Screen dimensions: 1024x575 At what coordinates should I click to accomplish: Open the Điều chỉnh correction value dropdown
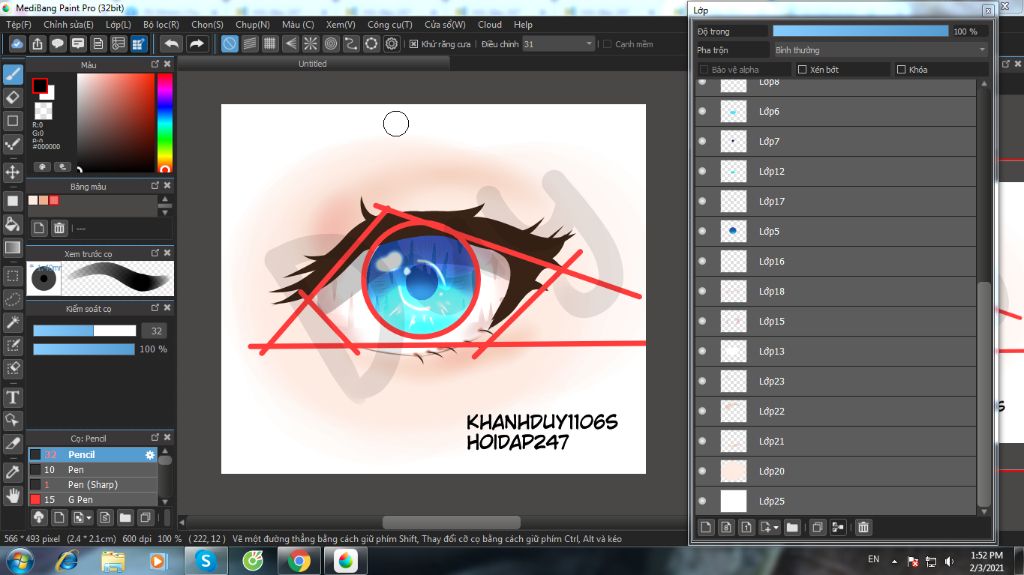[558, 44]
